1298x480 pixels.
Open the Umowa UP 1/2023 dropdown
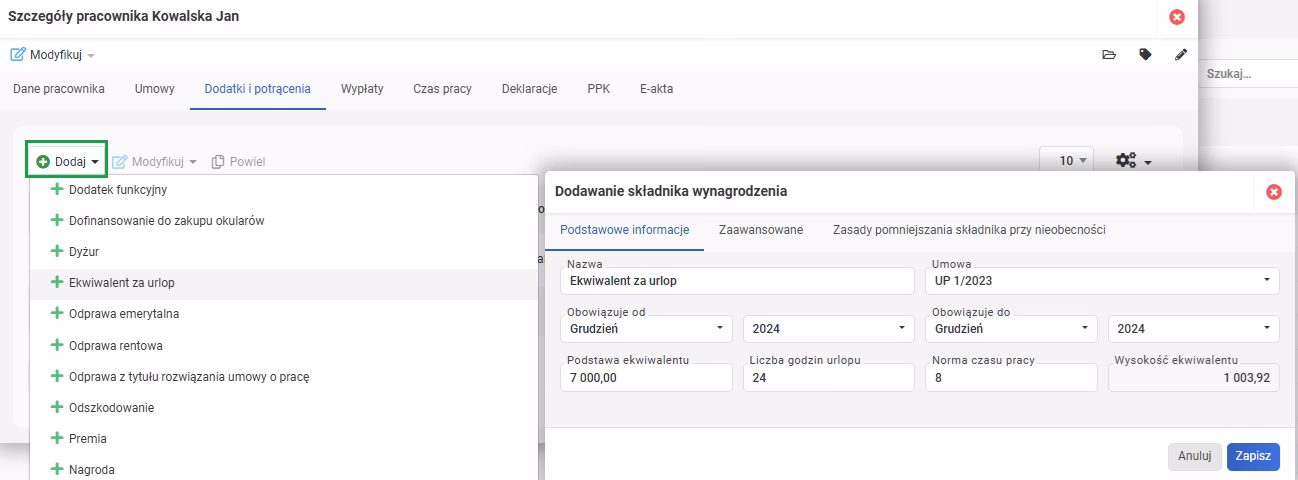pyautogui.click(x=1102, y=281)
